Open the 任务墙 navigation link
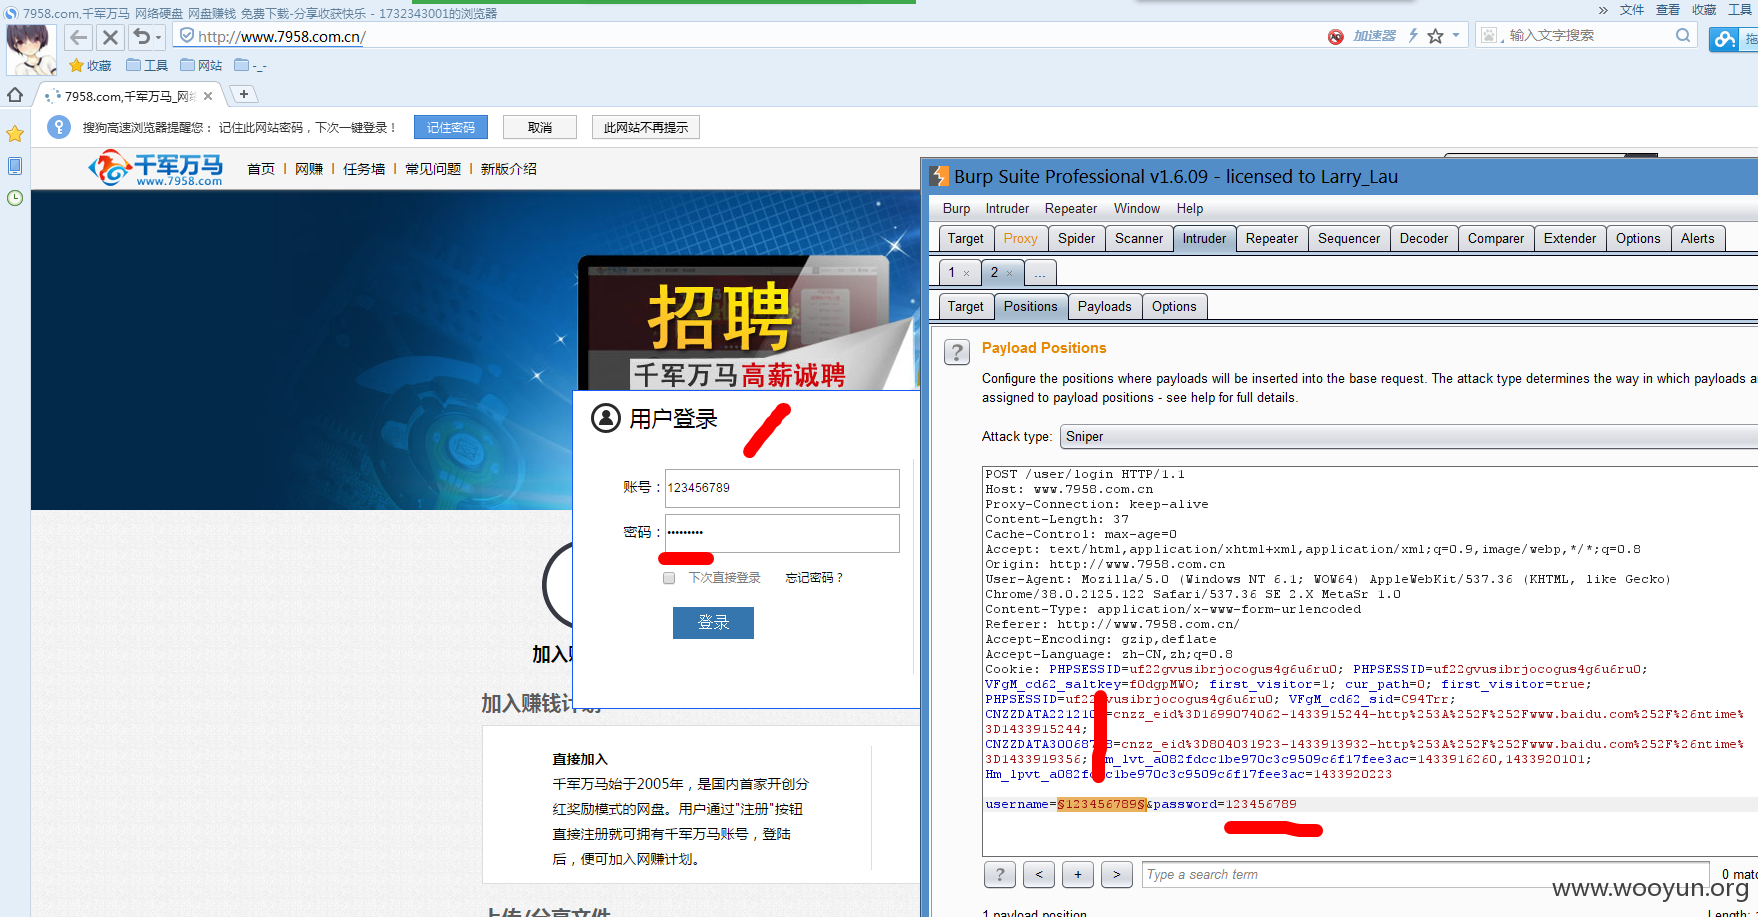 click(x=364, y=169)
